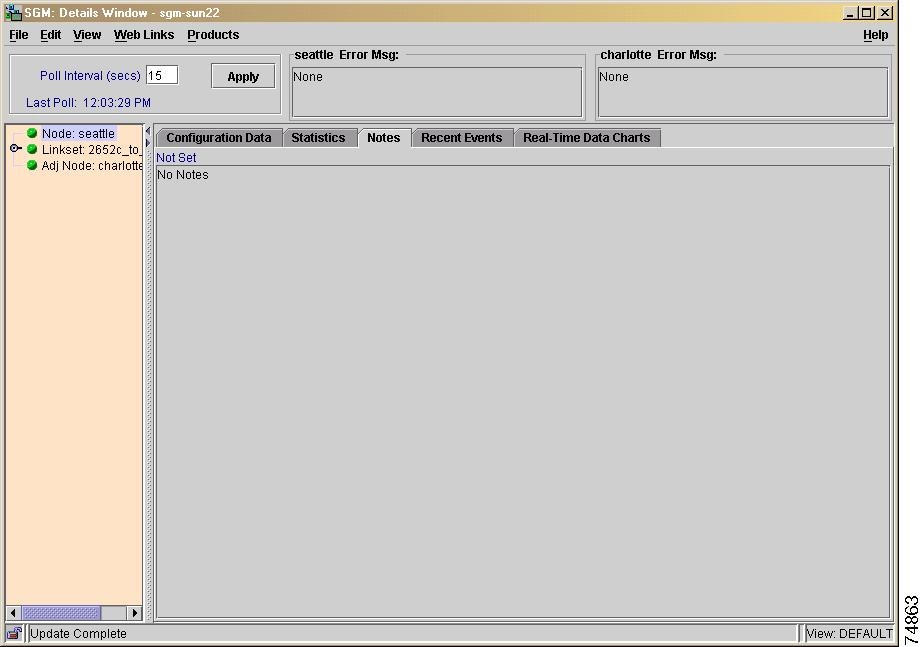Image resolution: width=920 pixels, height=647 pixels.
Task: Select the Linkset: 2652c_to_ tree item
Action: [91, 150]
